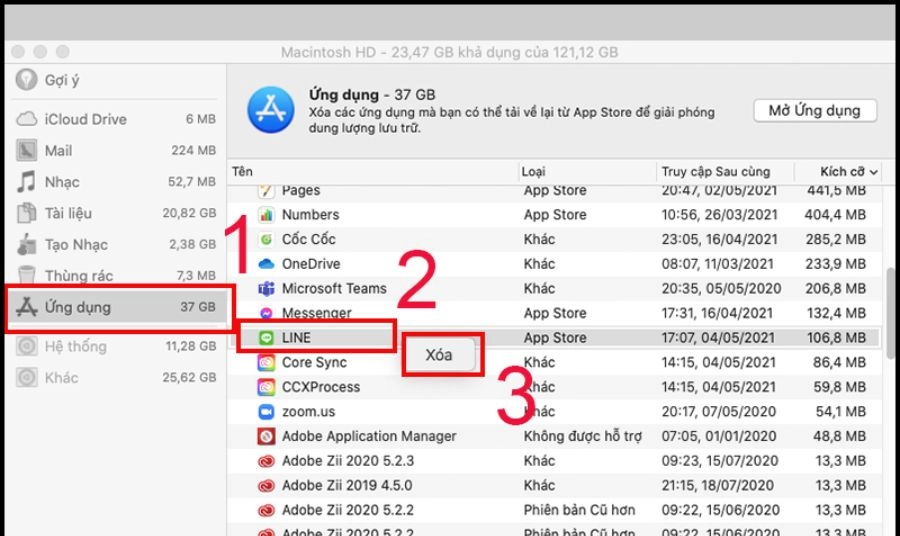Click the OneDrive row name
900x536 pixels.
(x=311, y=264)
